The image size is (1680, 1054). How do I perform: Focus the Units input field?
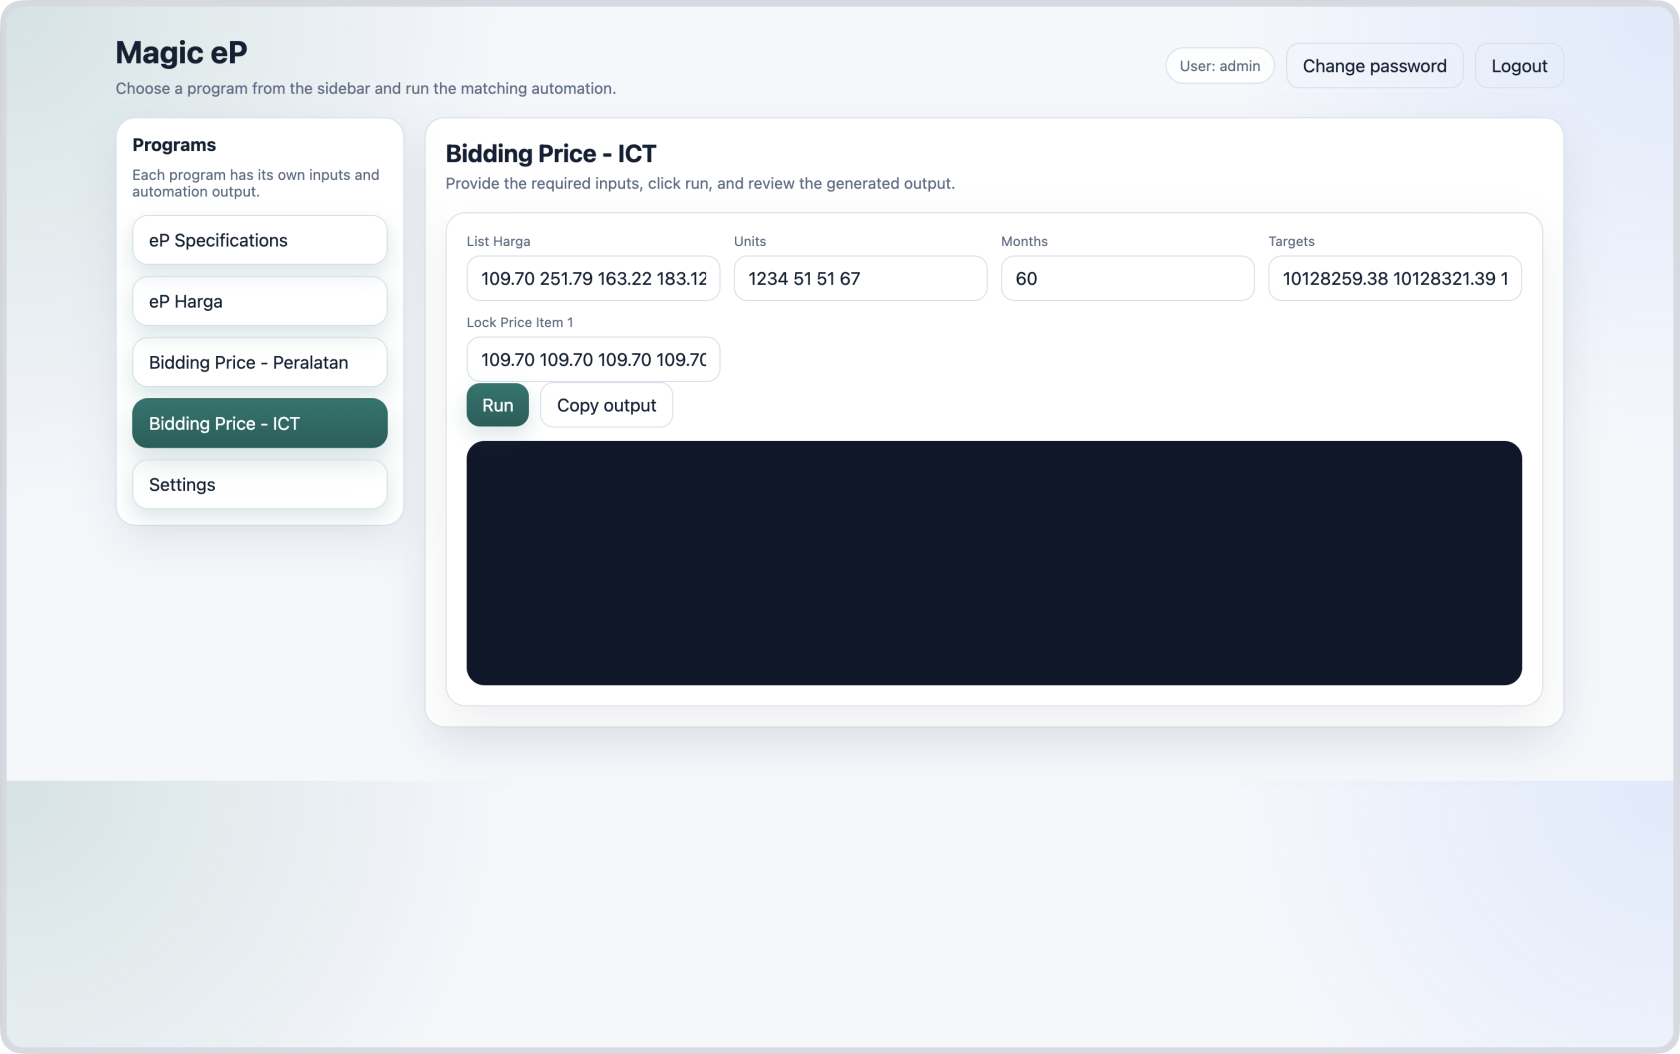pyautogui.click(x=860, y=278)
